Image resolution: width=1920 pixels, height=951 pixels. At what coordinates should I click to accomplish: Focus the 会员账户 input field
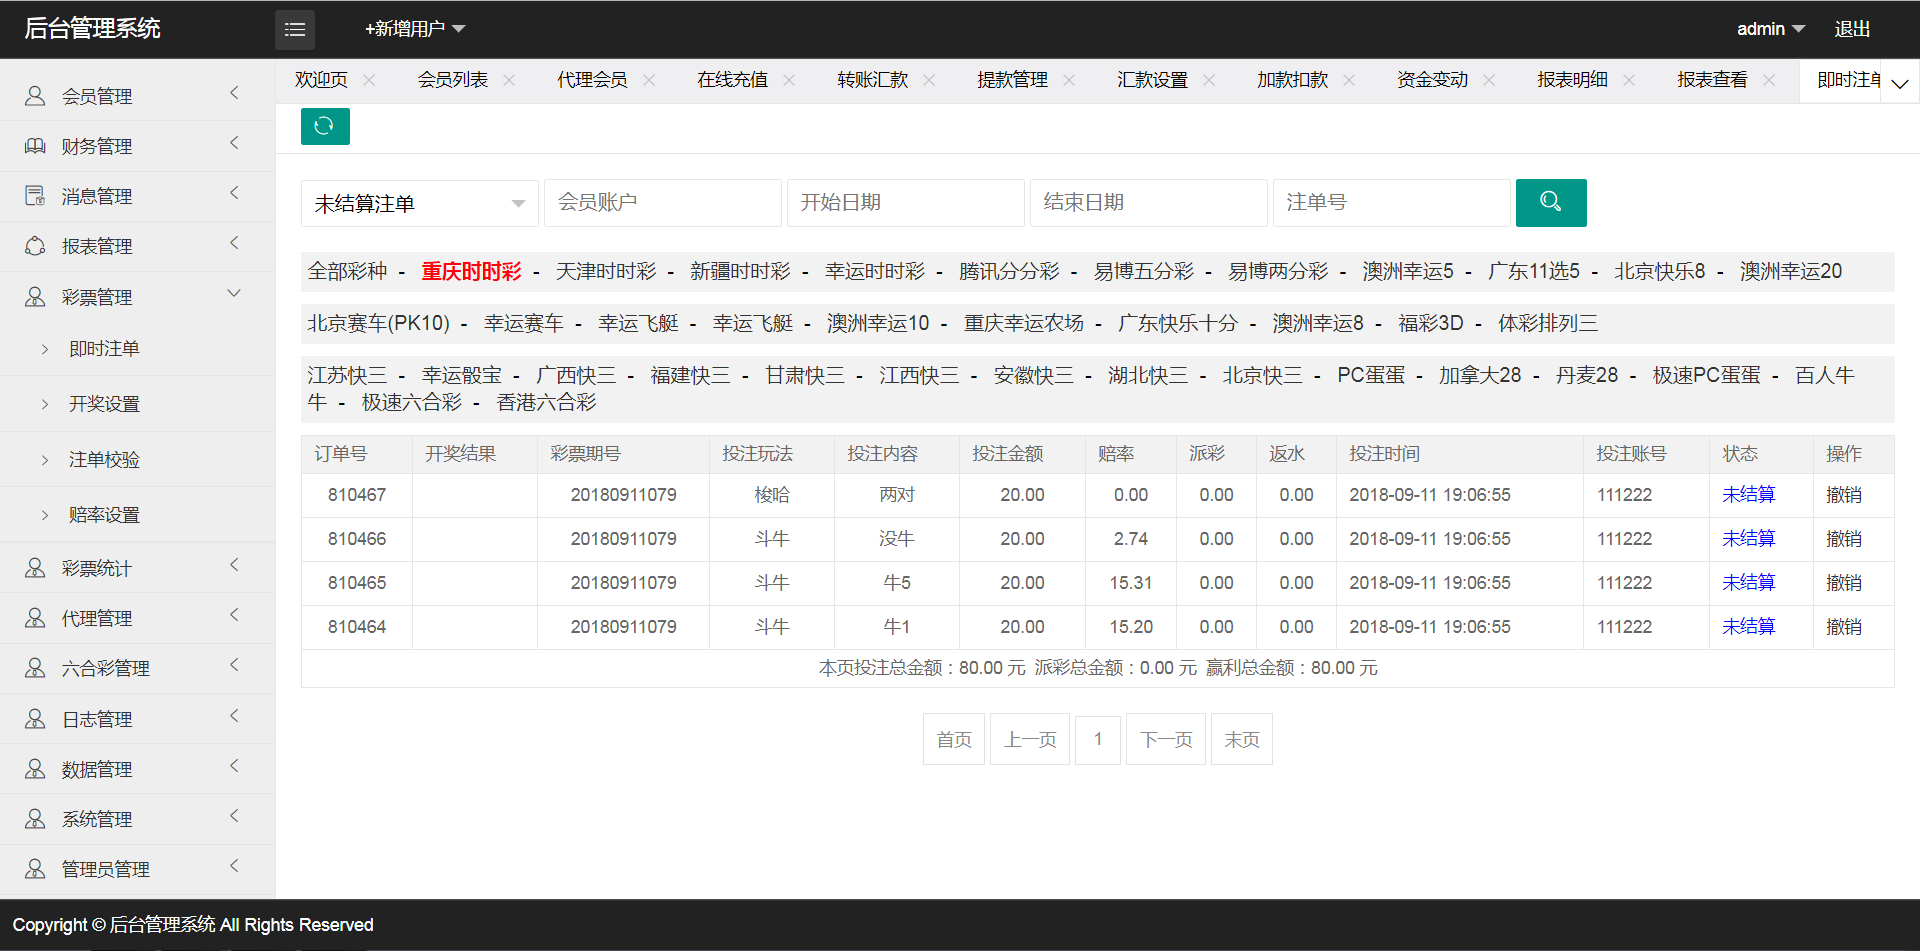tap(662, 203)
